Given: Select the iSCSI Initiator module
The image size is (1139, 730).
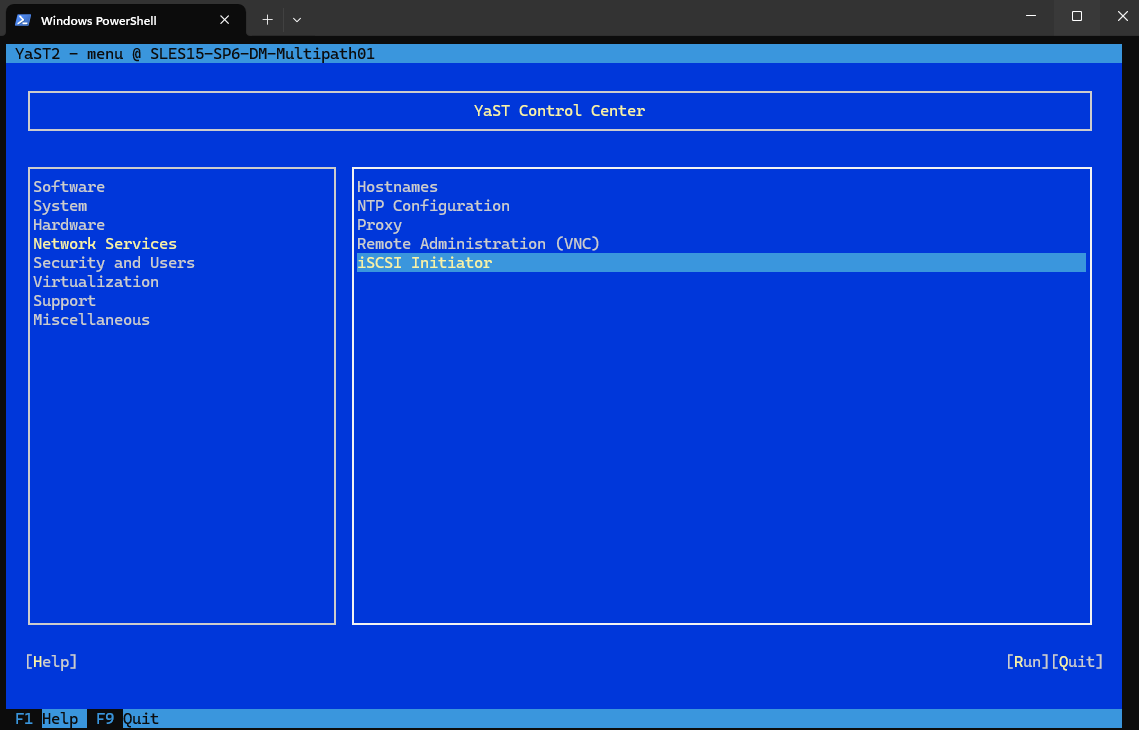Looking at the screenshot, I should (x=721, y=262).
